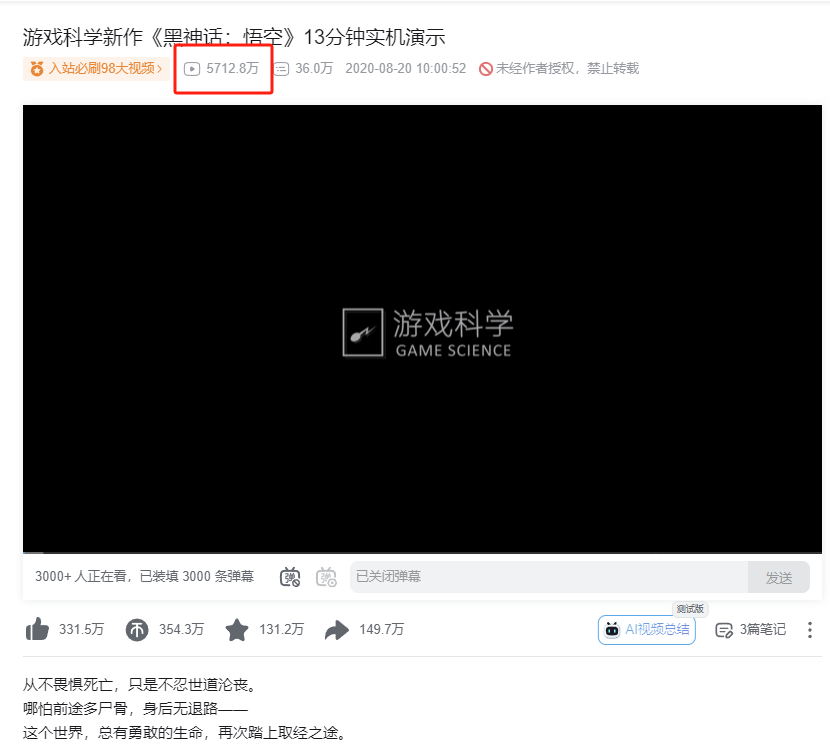Click the video progress bar
Viewport: 830px width, 755px height.
tap(422, 553)
